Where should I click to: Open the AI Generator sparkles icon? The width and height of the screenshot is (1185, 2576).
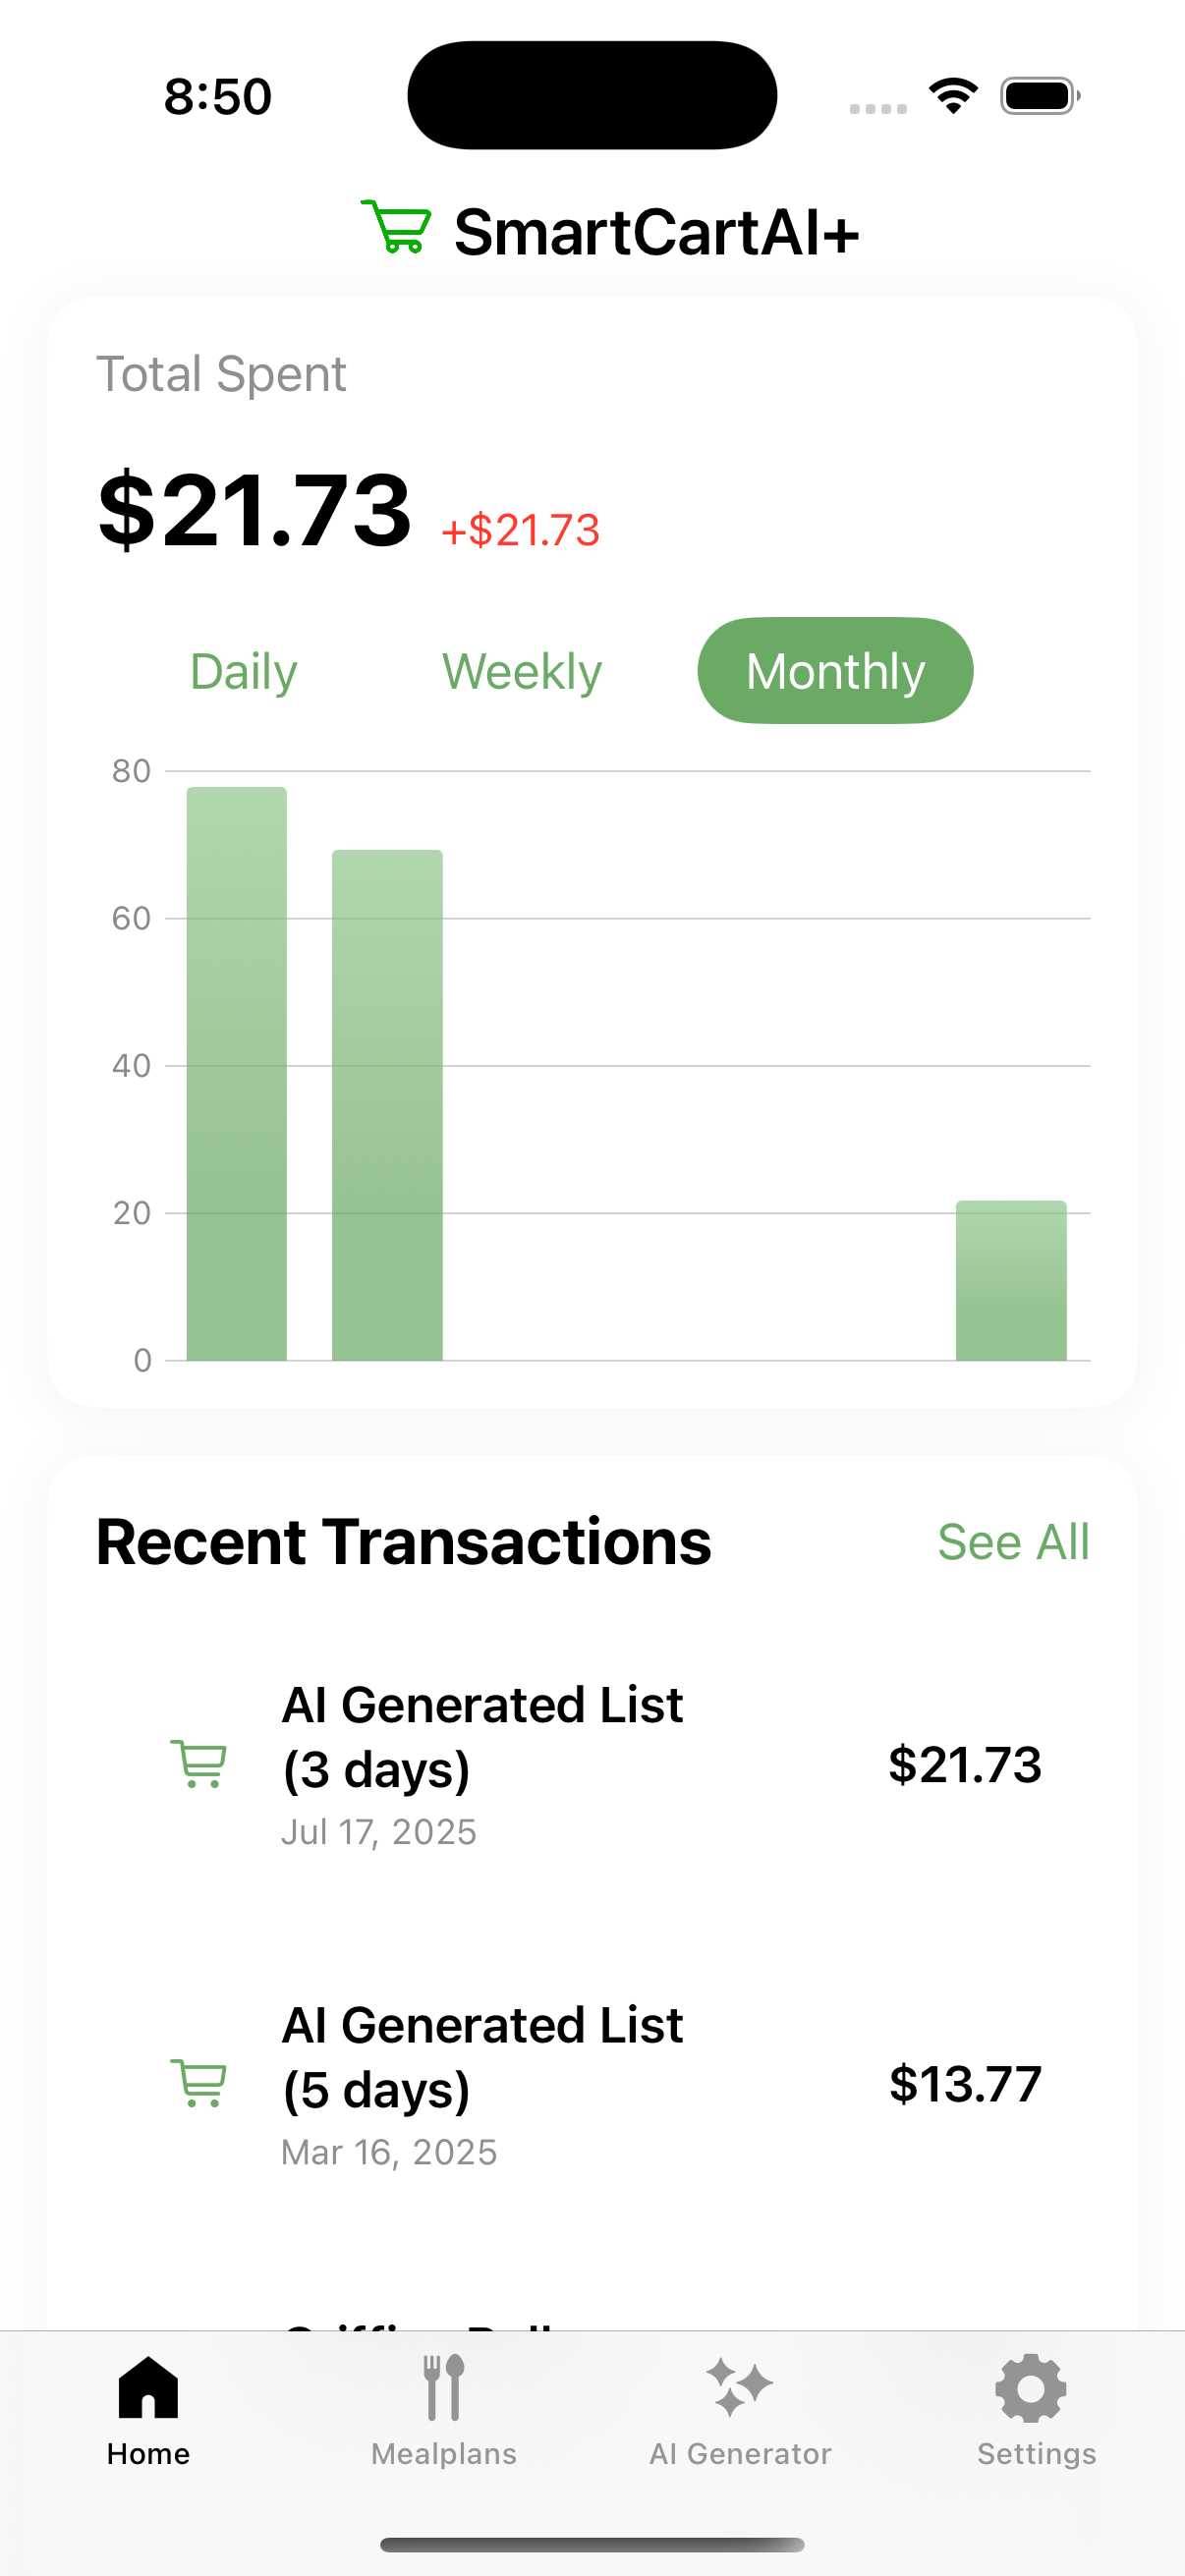[740, 2388]
